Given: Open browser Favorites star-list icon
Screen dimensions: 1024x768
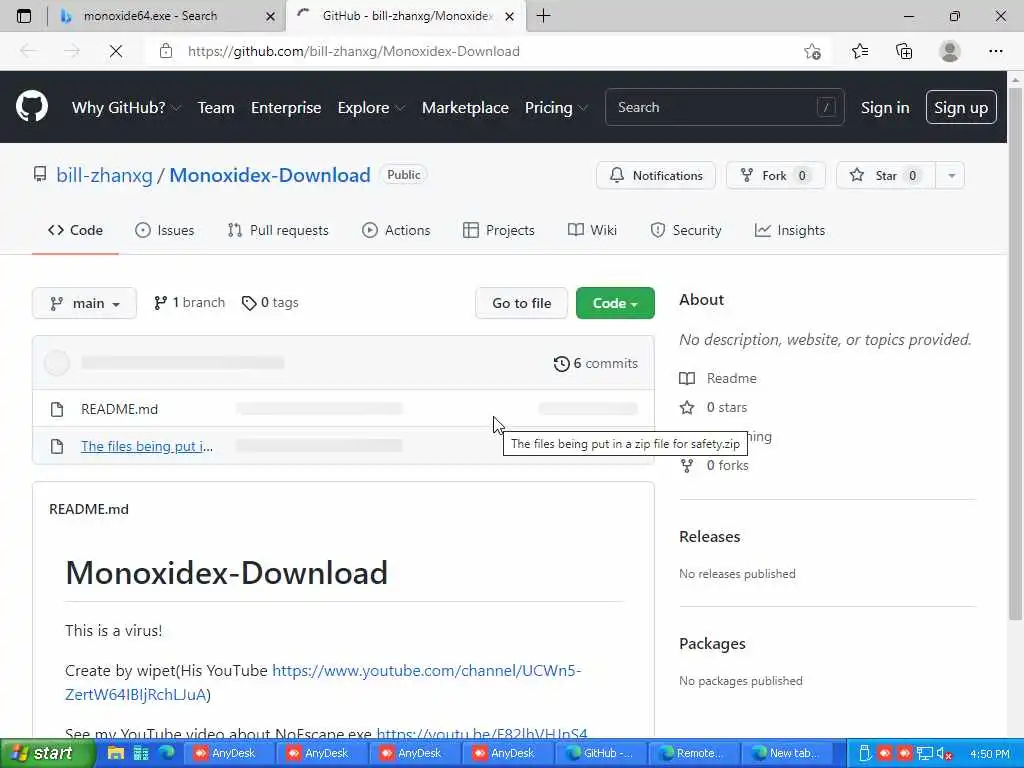Looking at the screenshot, I should click(x=859, y=51).
